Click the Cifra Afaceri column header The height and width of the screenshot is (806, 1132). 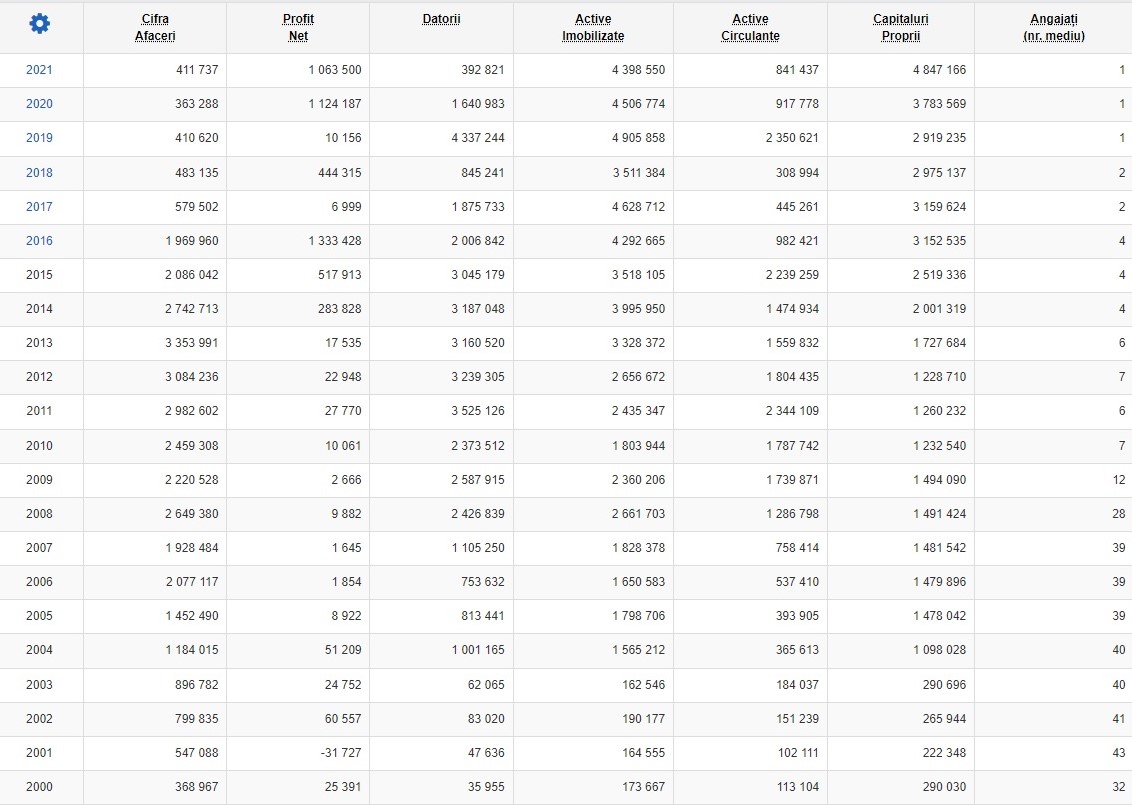click(x=155, y=27)
